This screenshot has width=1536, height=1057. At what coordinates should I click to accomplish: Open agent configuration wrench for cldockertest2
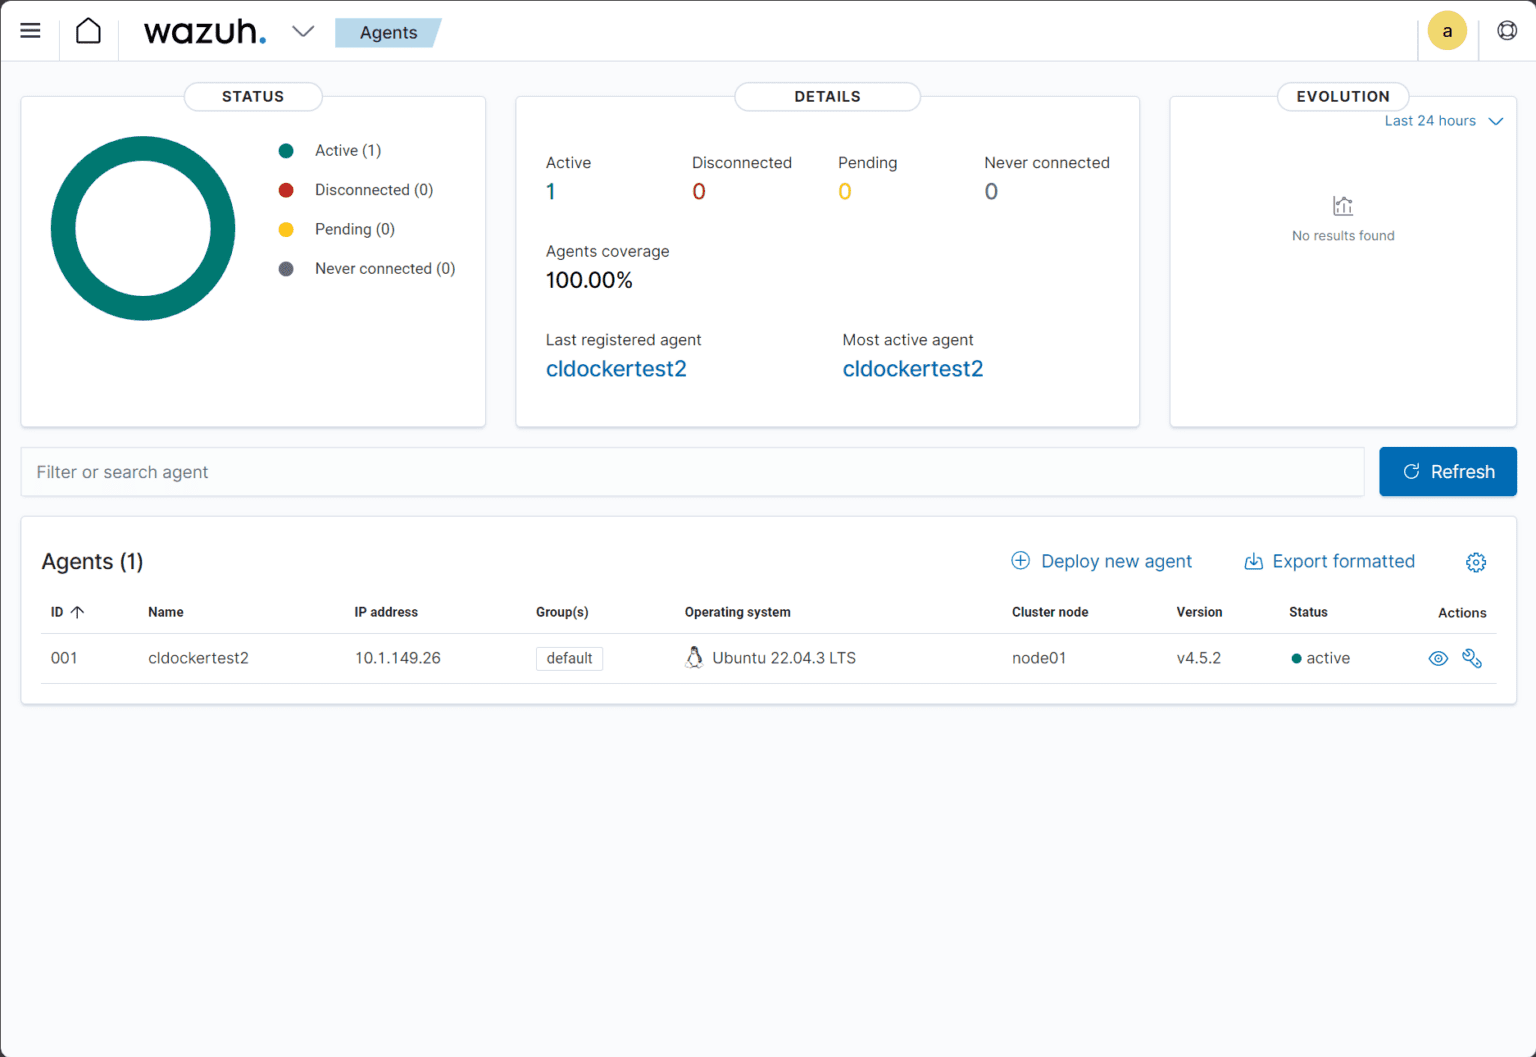point(1472,658)
